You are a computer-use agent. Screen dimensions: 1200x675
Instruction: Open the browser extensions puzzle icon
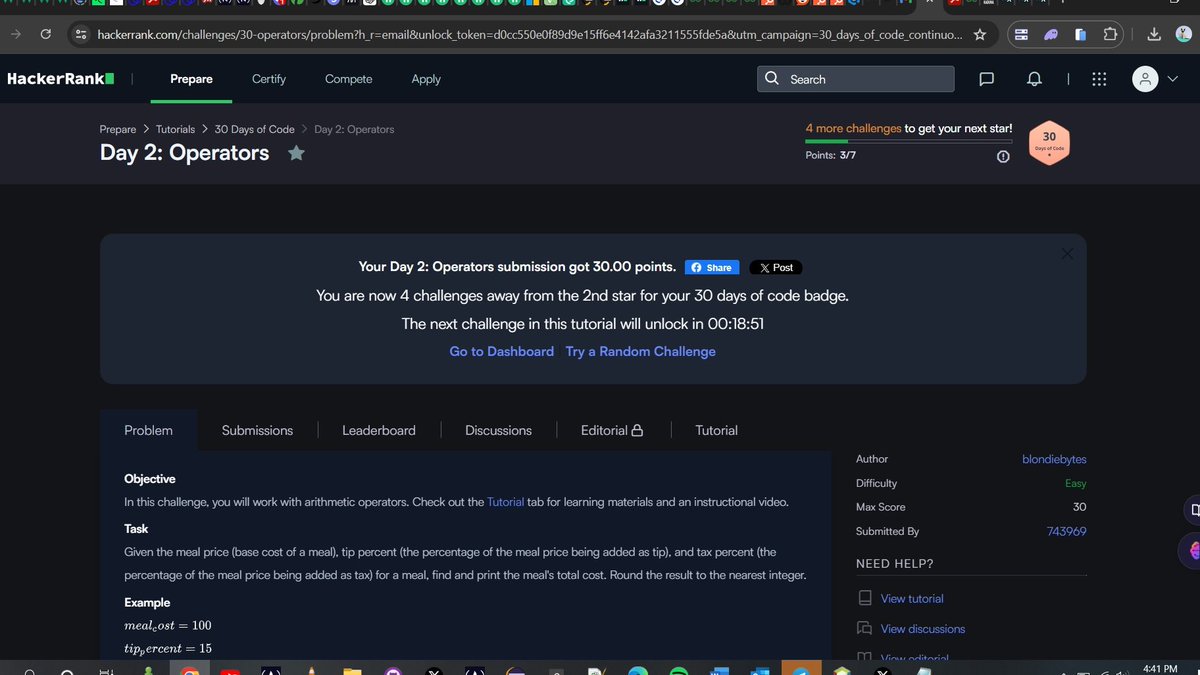point(1111,35)
